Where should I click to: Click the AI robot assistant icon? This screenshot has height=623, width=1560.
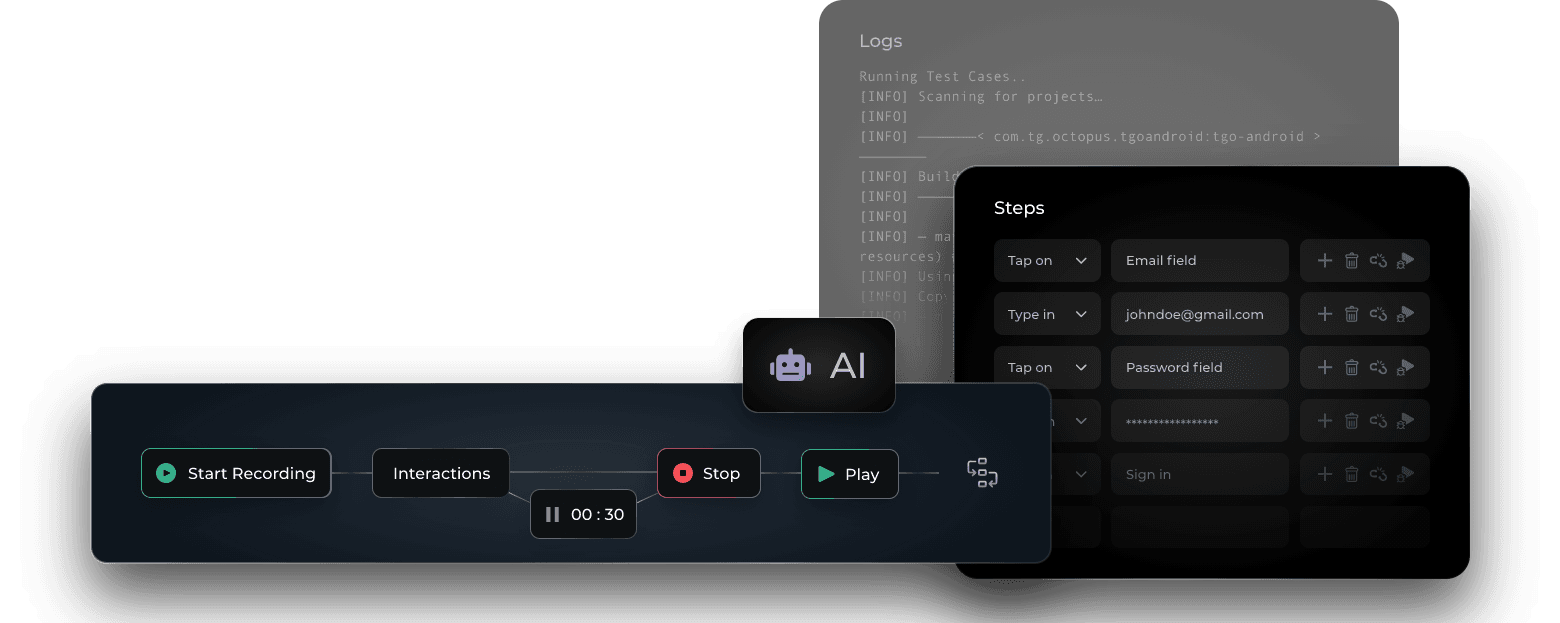[x=790, y=364]
